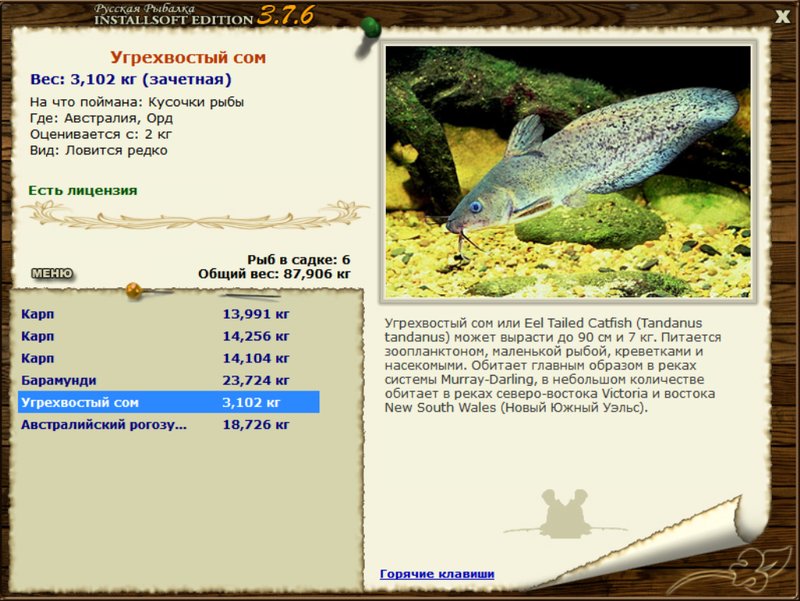The width and height of the screenshot is (800, 601).
Task: Click the eel-tailed catfish photo
Action: 568,171
